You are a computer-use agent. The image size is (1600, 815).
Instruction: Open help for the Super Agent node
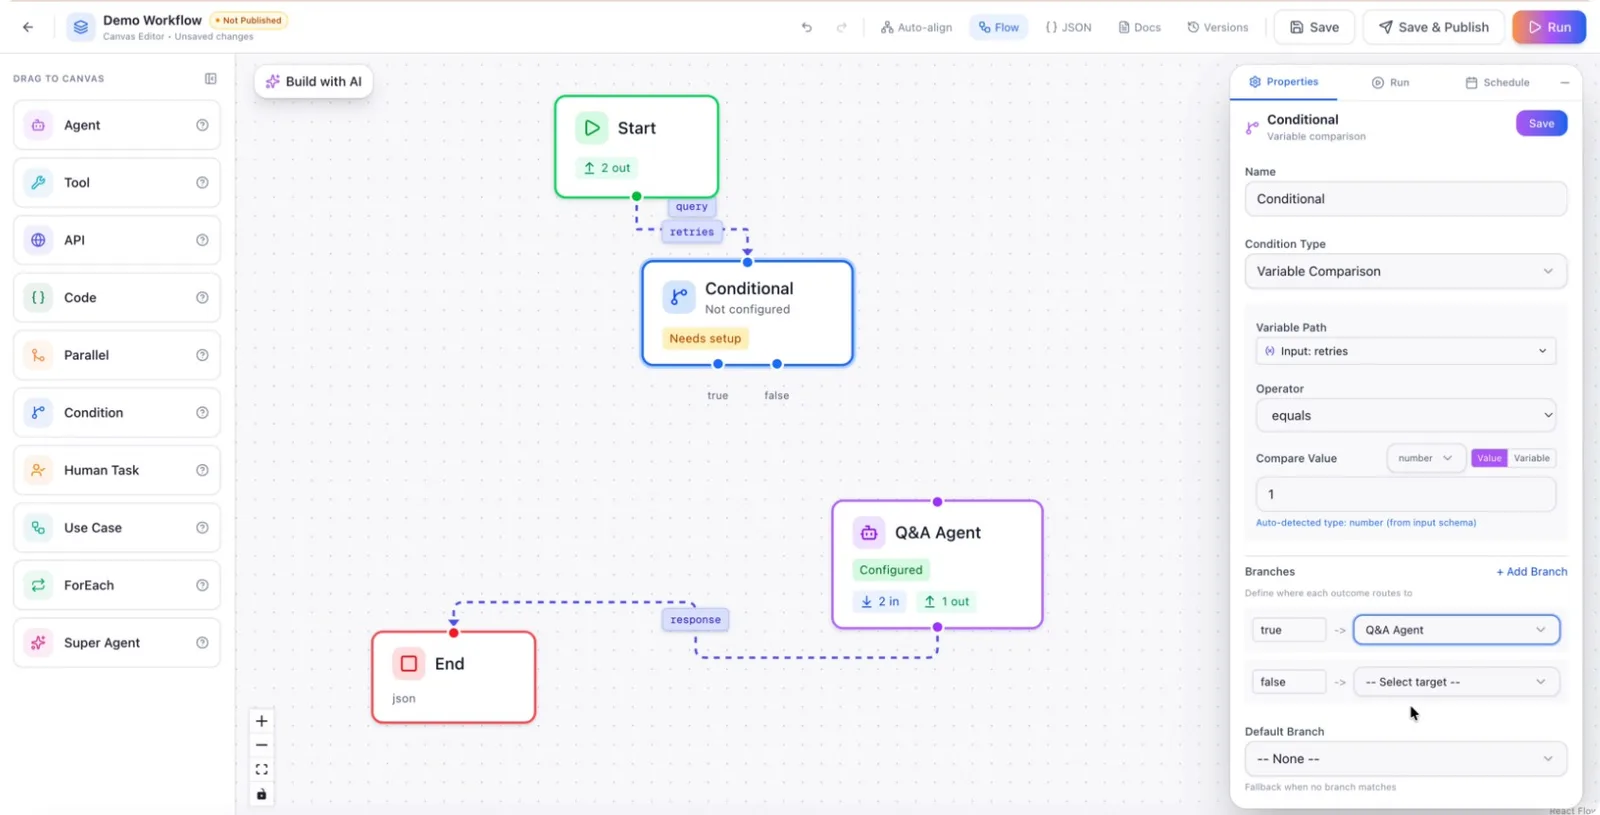coord(202,643)
